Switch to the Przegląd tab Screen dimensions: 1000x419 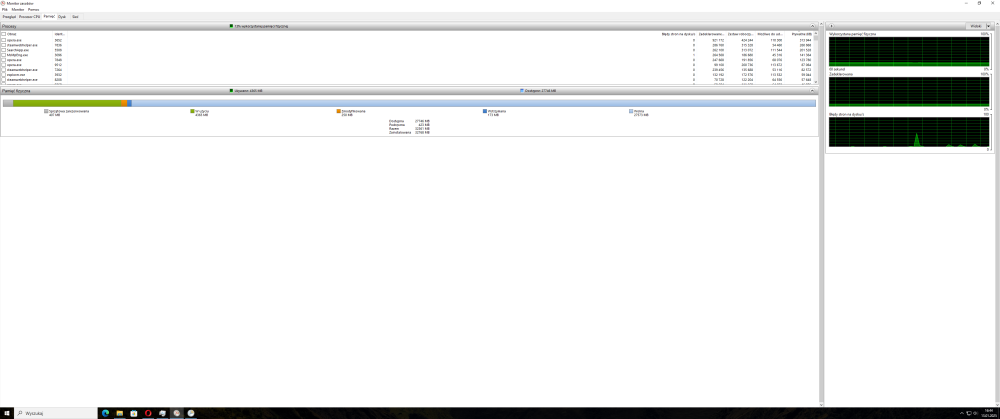tap(9, 17)
